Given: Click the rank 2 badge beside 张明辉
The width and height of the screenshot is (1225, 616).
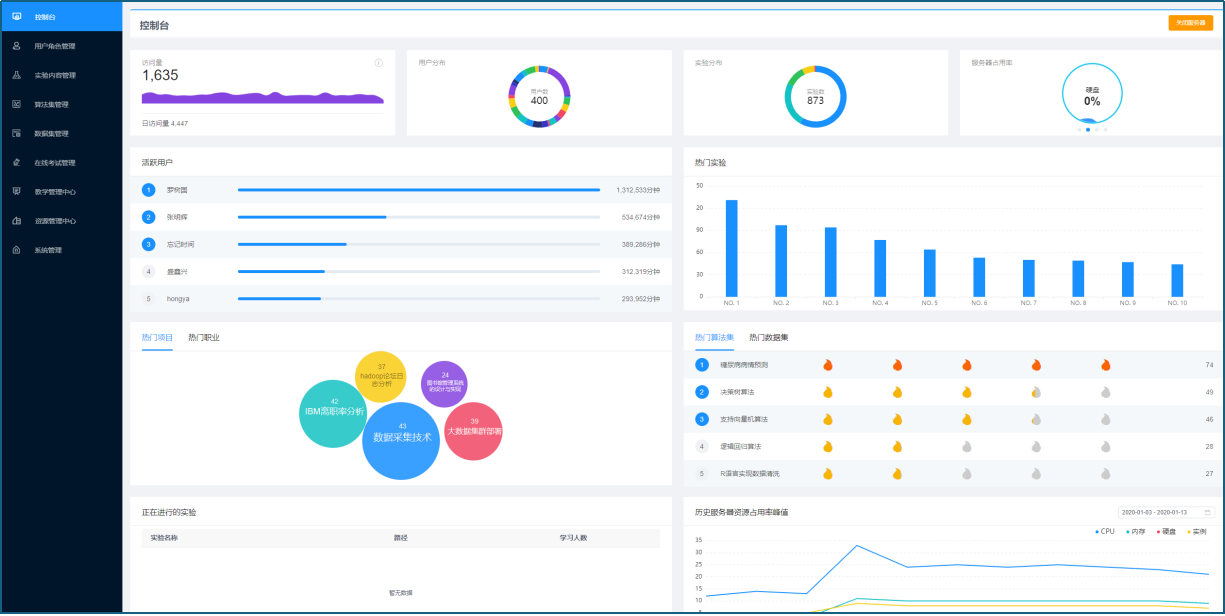Looking at the screenshot, I should [x=148, y=216].
